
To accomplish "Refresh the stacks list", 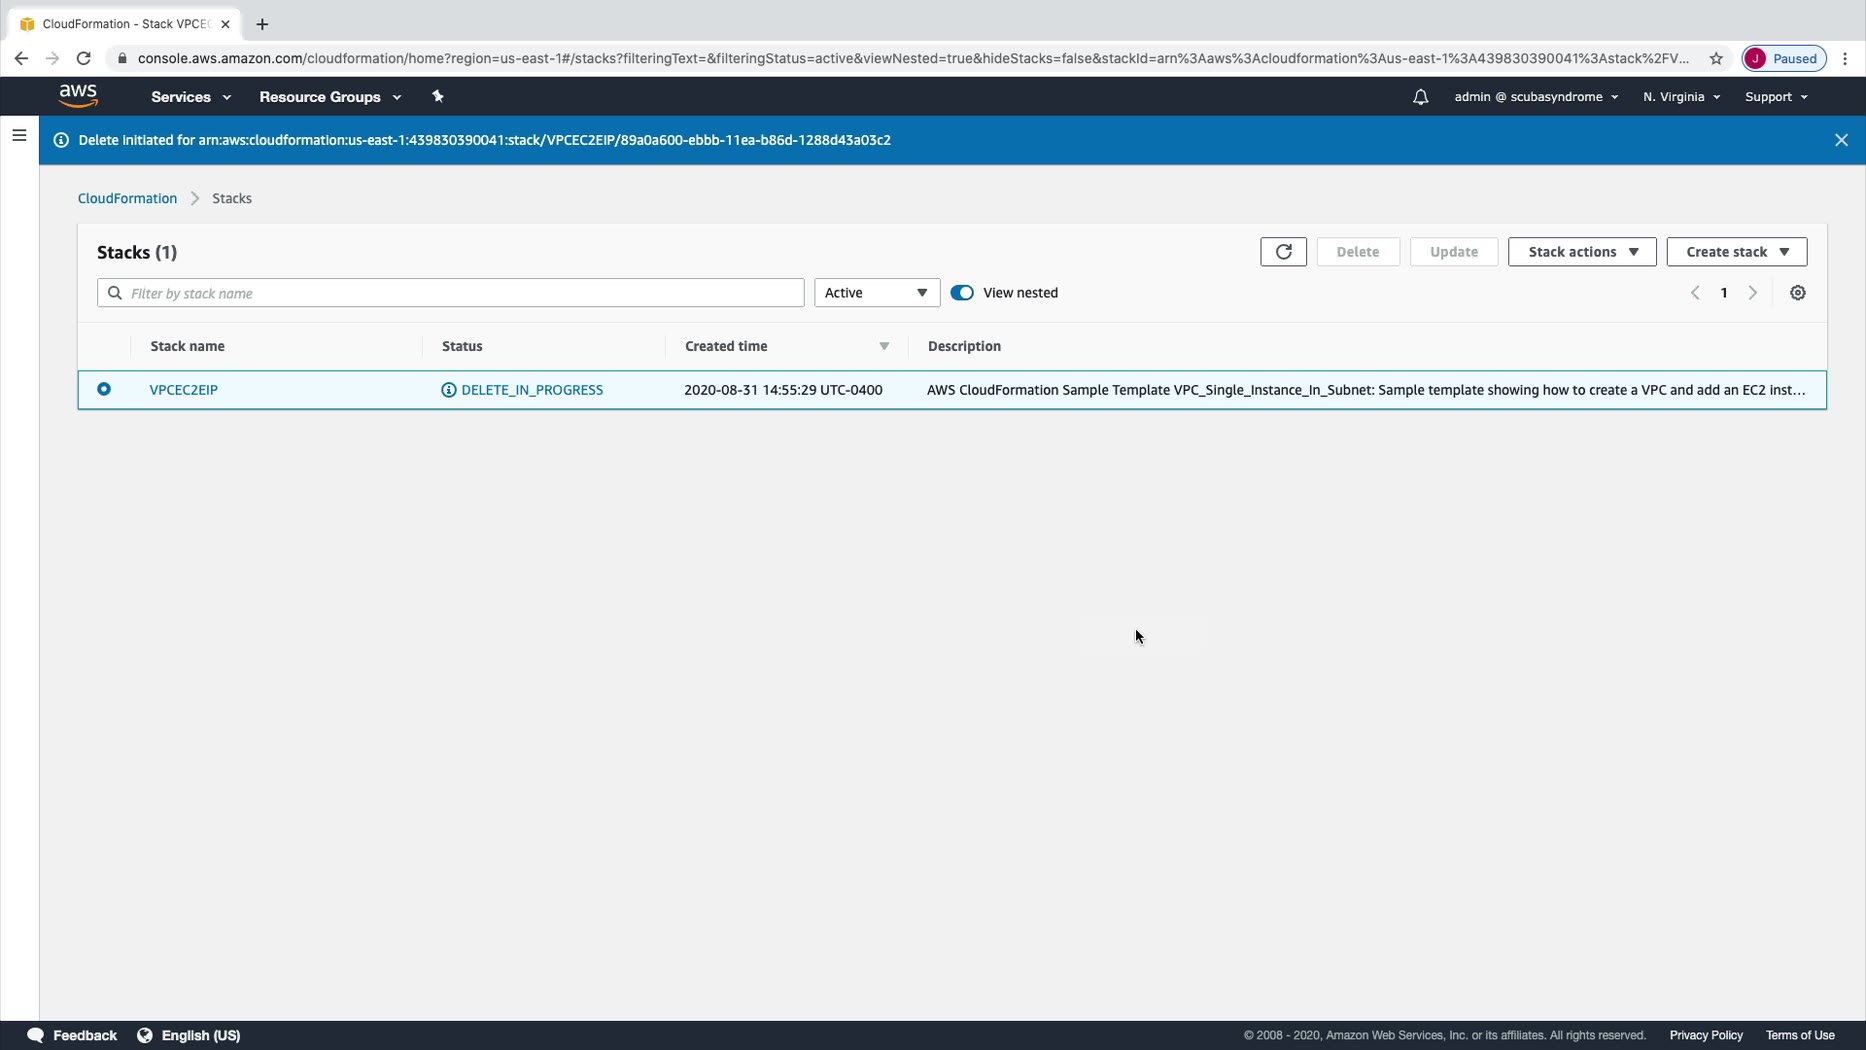I will coord(1283,252).
